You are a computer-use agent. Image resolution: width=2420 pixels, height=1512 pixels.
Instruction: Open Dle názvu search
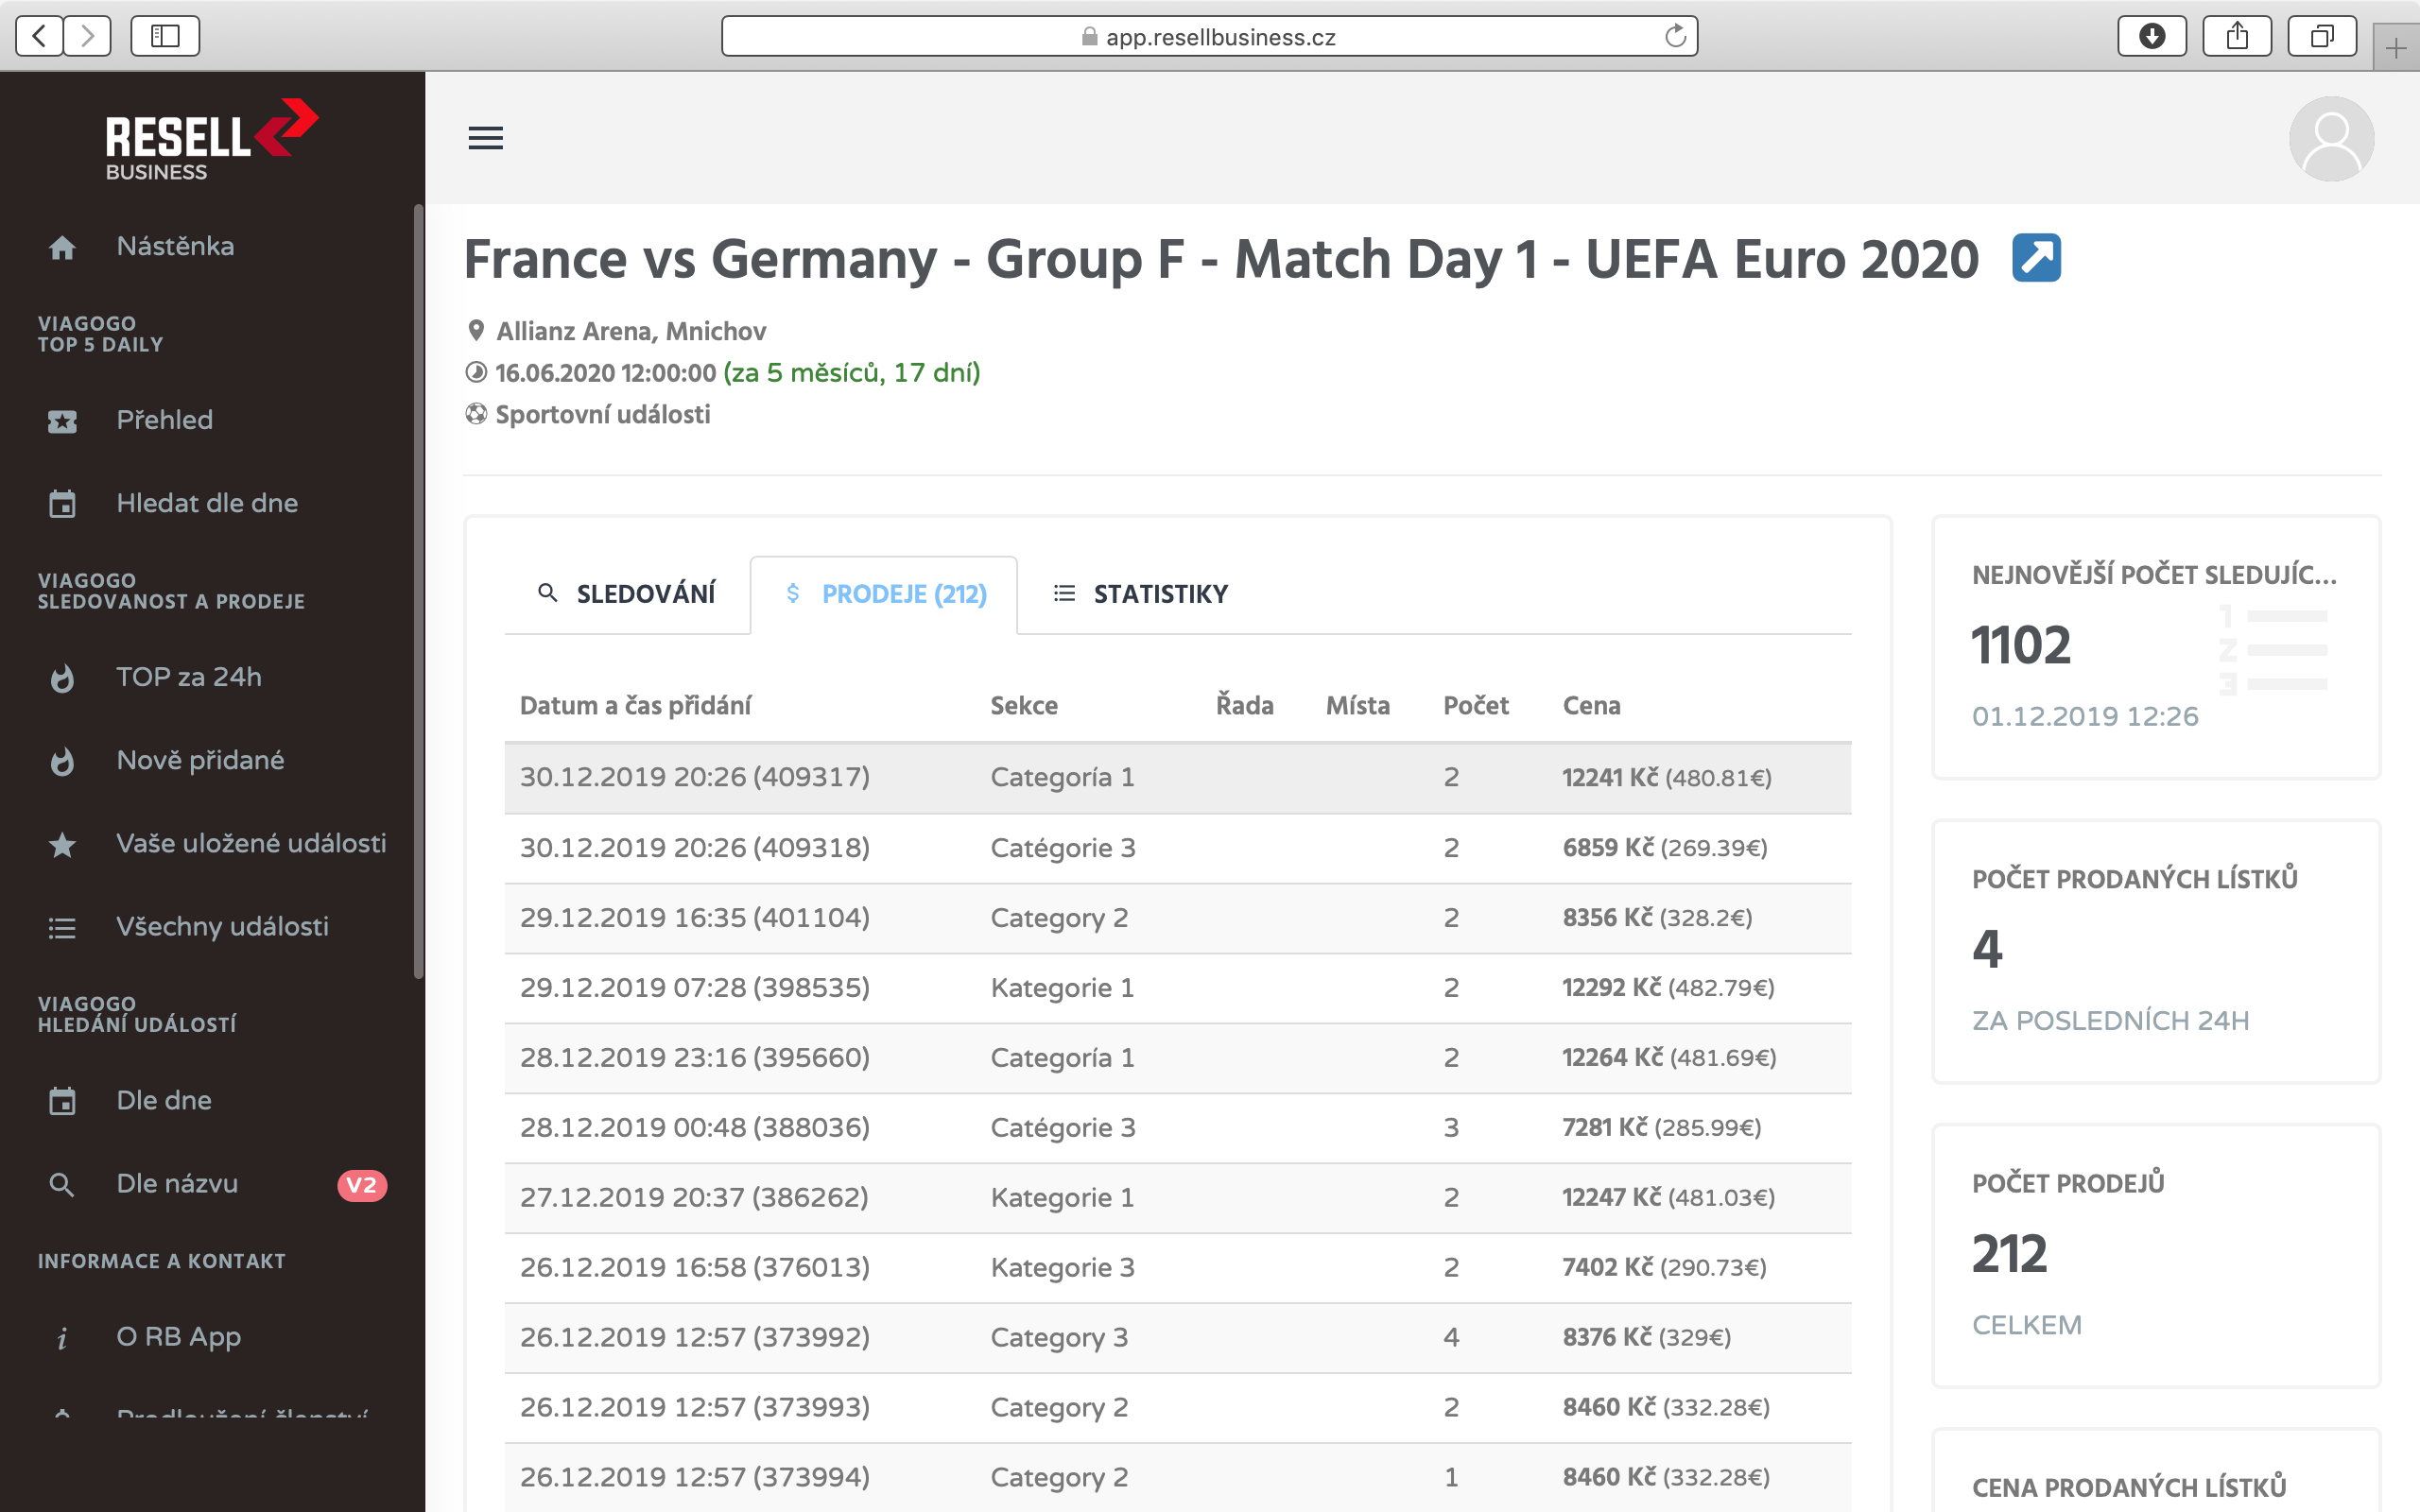tap(177, 1183)
